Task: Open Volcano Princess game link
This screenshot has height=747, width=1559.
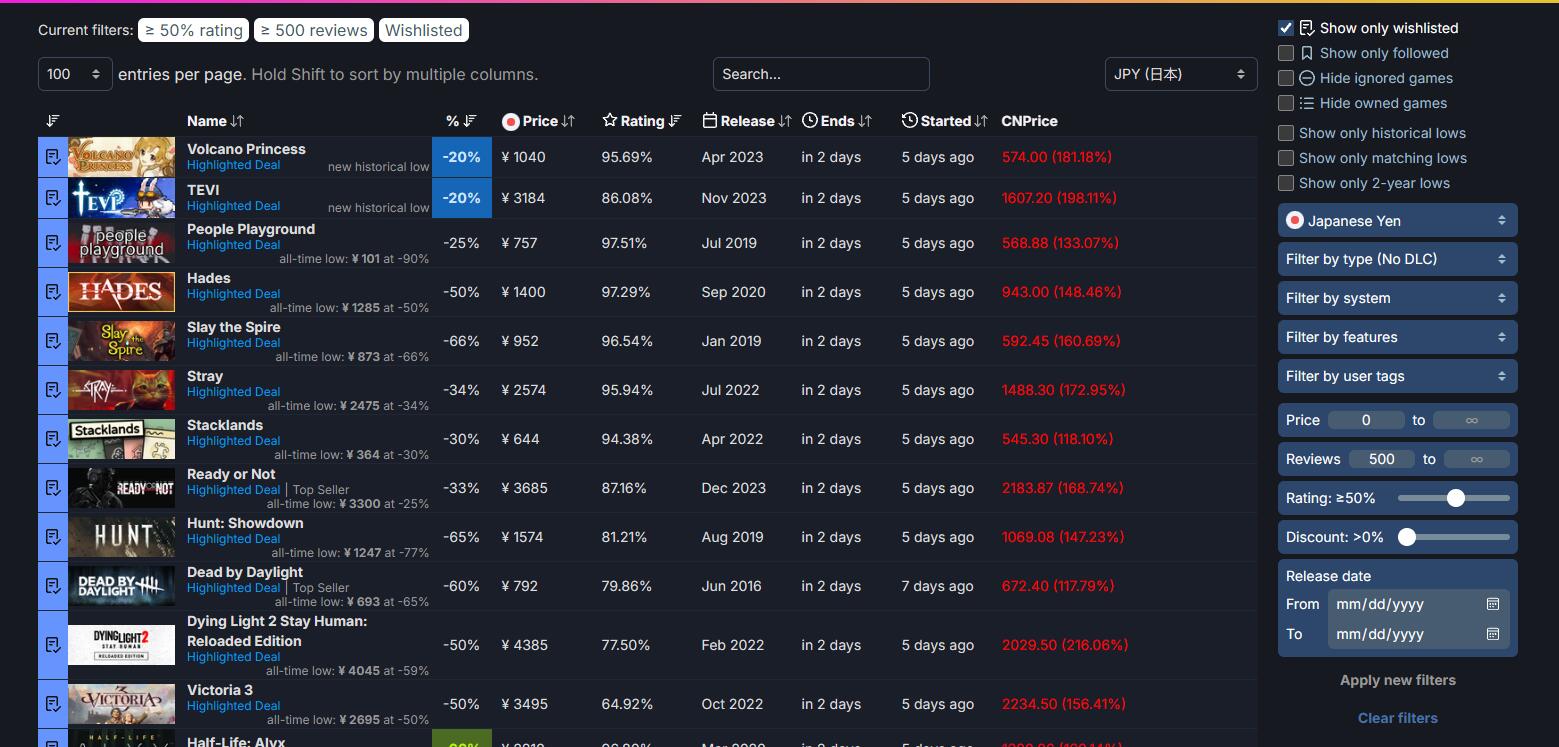Action: 246,149
